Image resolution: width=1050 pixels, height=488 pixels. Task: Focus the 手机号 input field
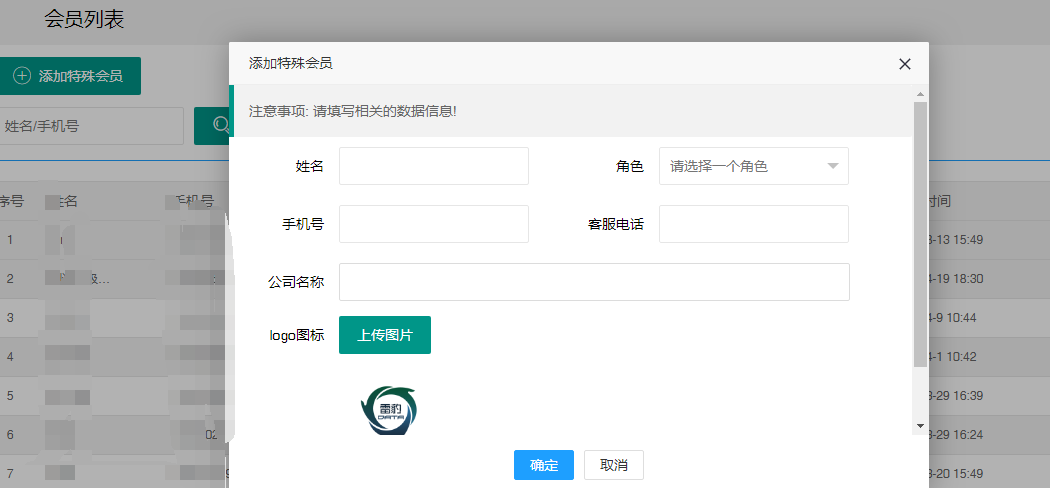(434, 224)
